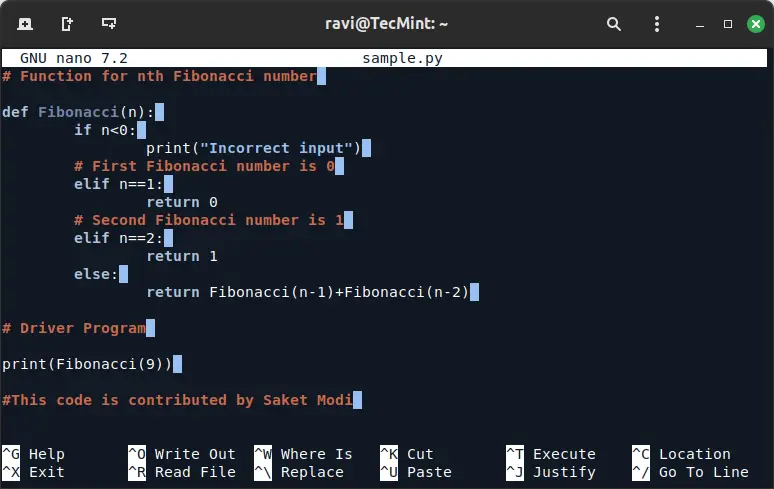
Task: Click the ^O Write Out shortcut
Action: pos(181,454)
